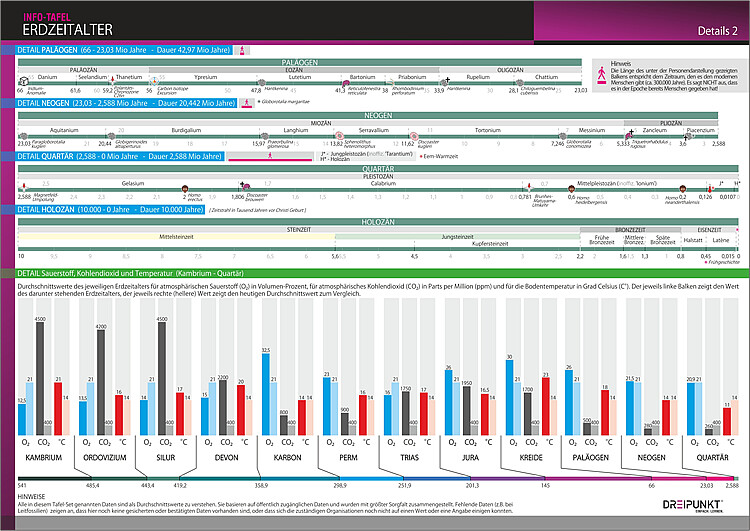Click the Sphenolithus heteromorphus fossil icon

[x=339, y=136]
